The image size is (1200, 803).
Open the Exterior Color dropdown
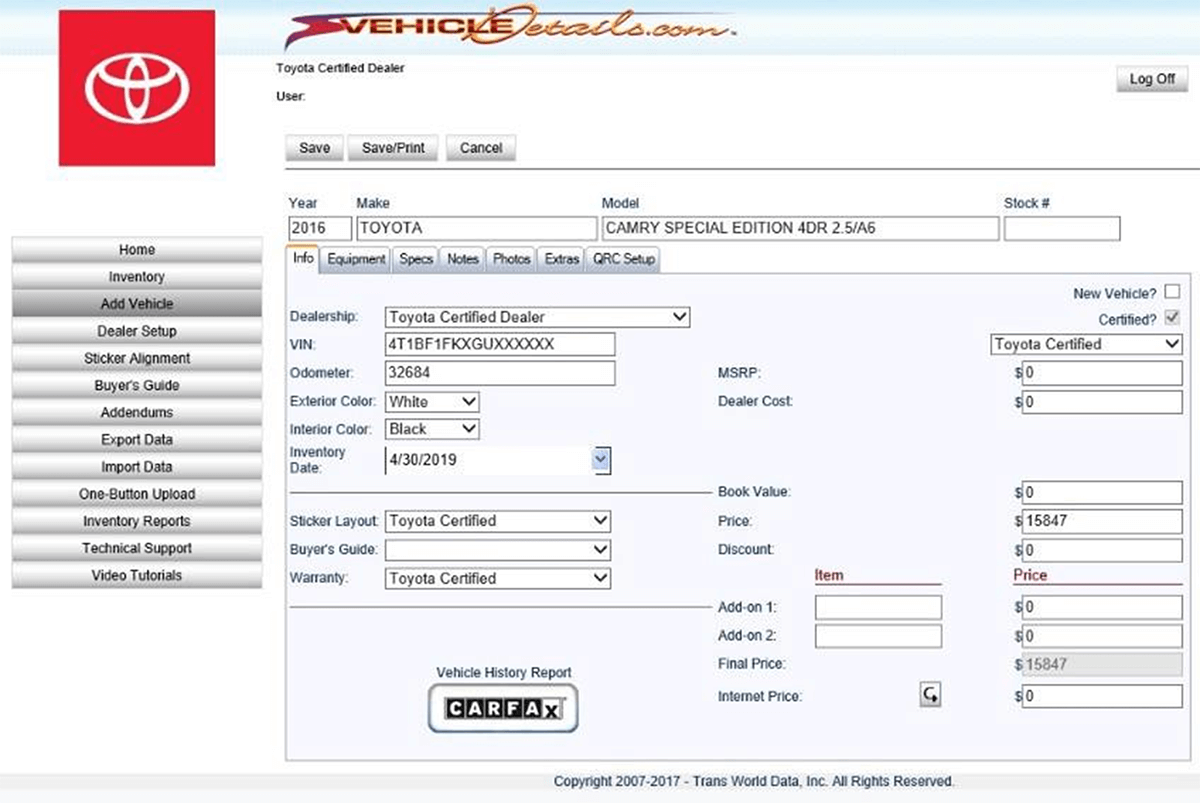coord(432,402)
